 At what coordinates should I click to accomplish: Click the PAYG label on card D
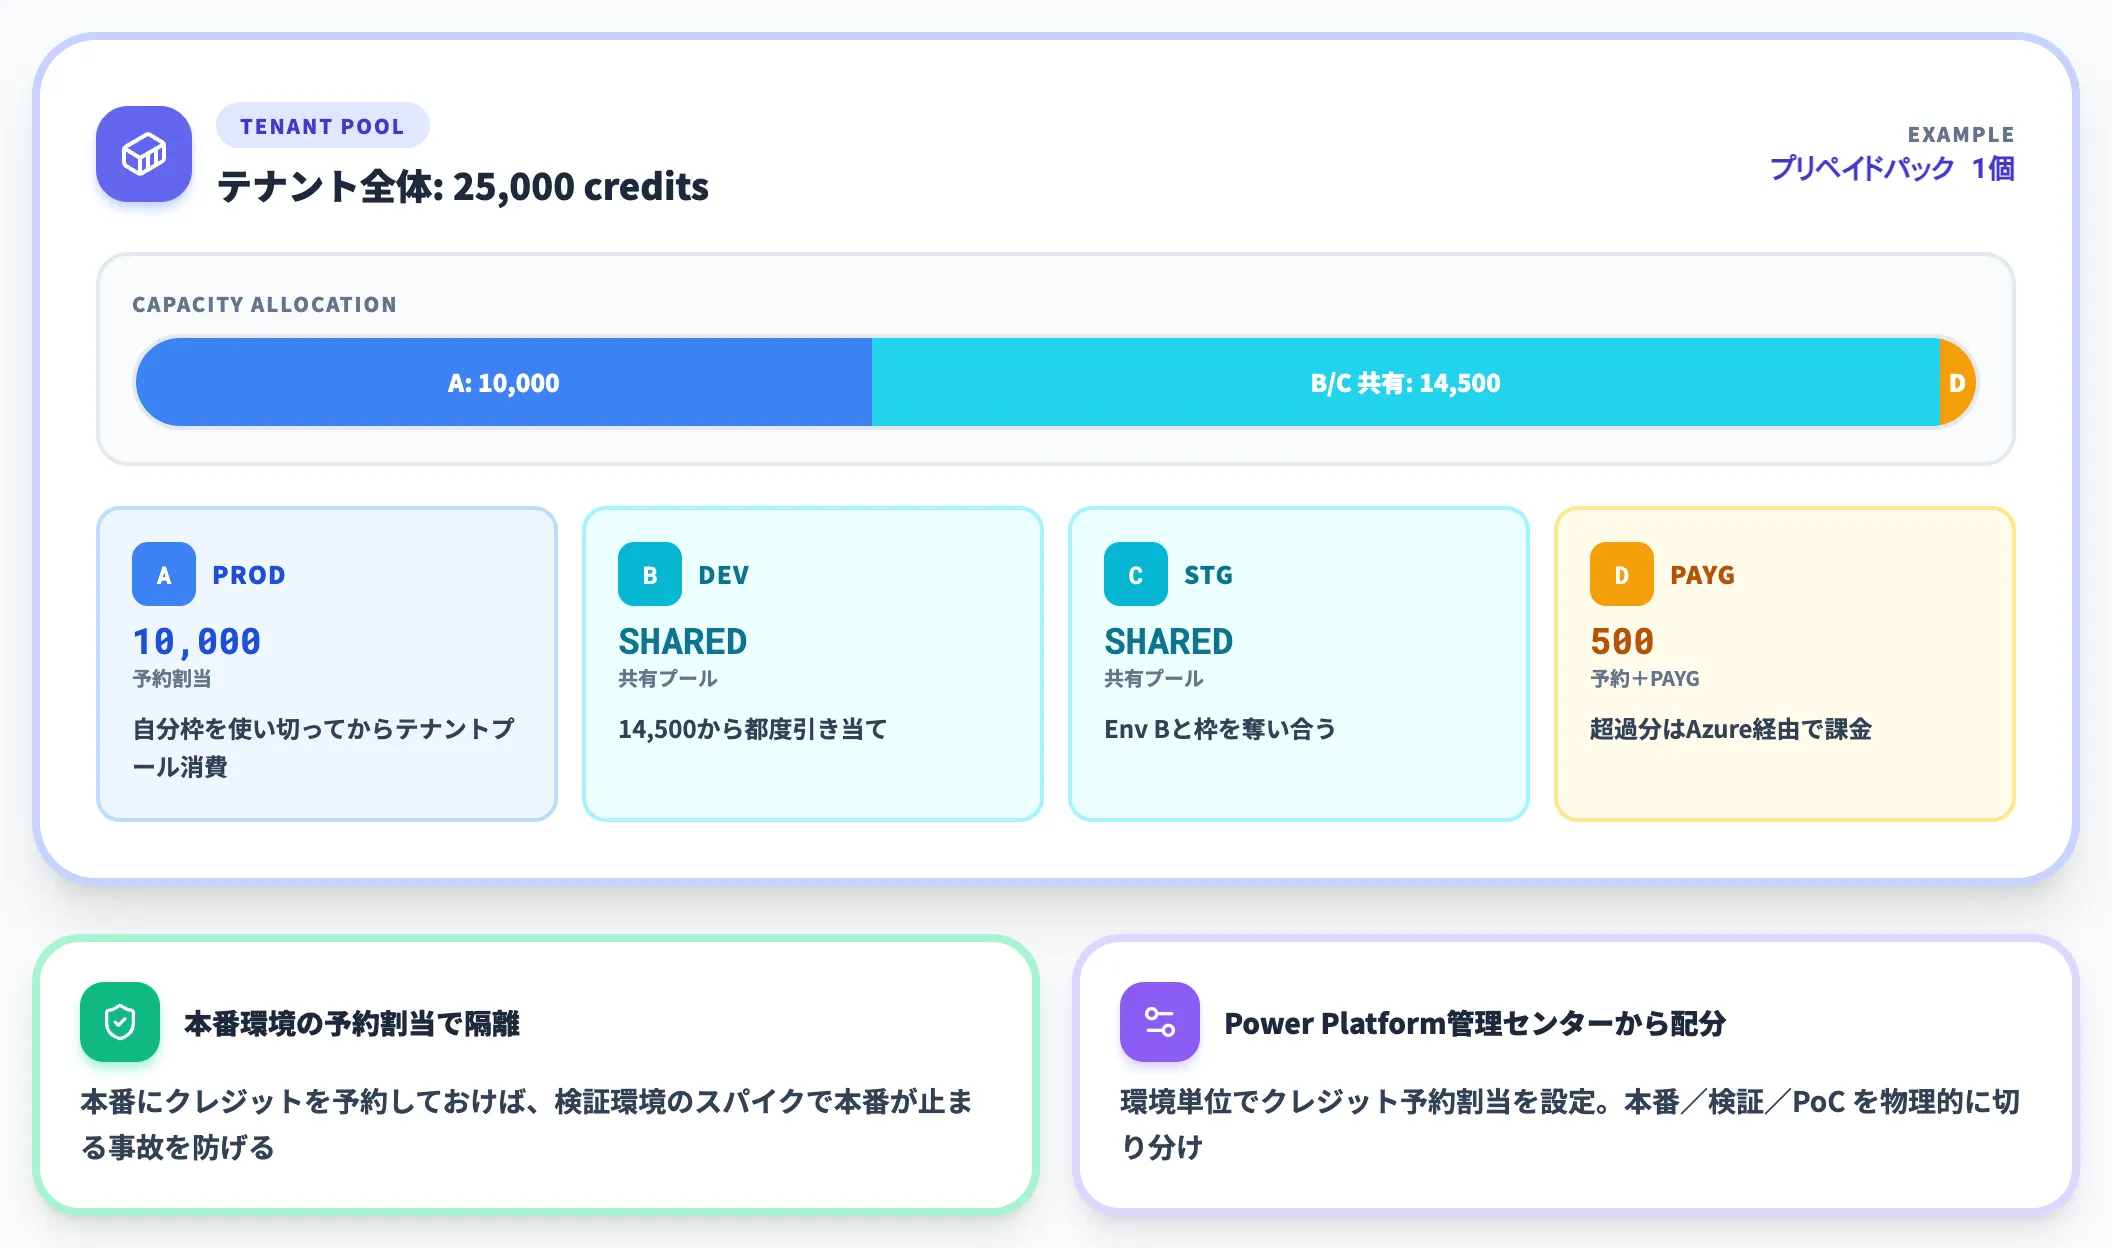(x=1702, y=575)
